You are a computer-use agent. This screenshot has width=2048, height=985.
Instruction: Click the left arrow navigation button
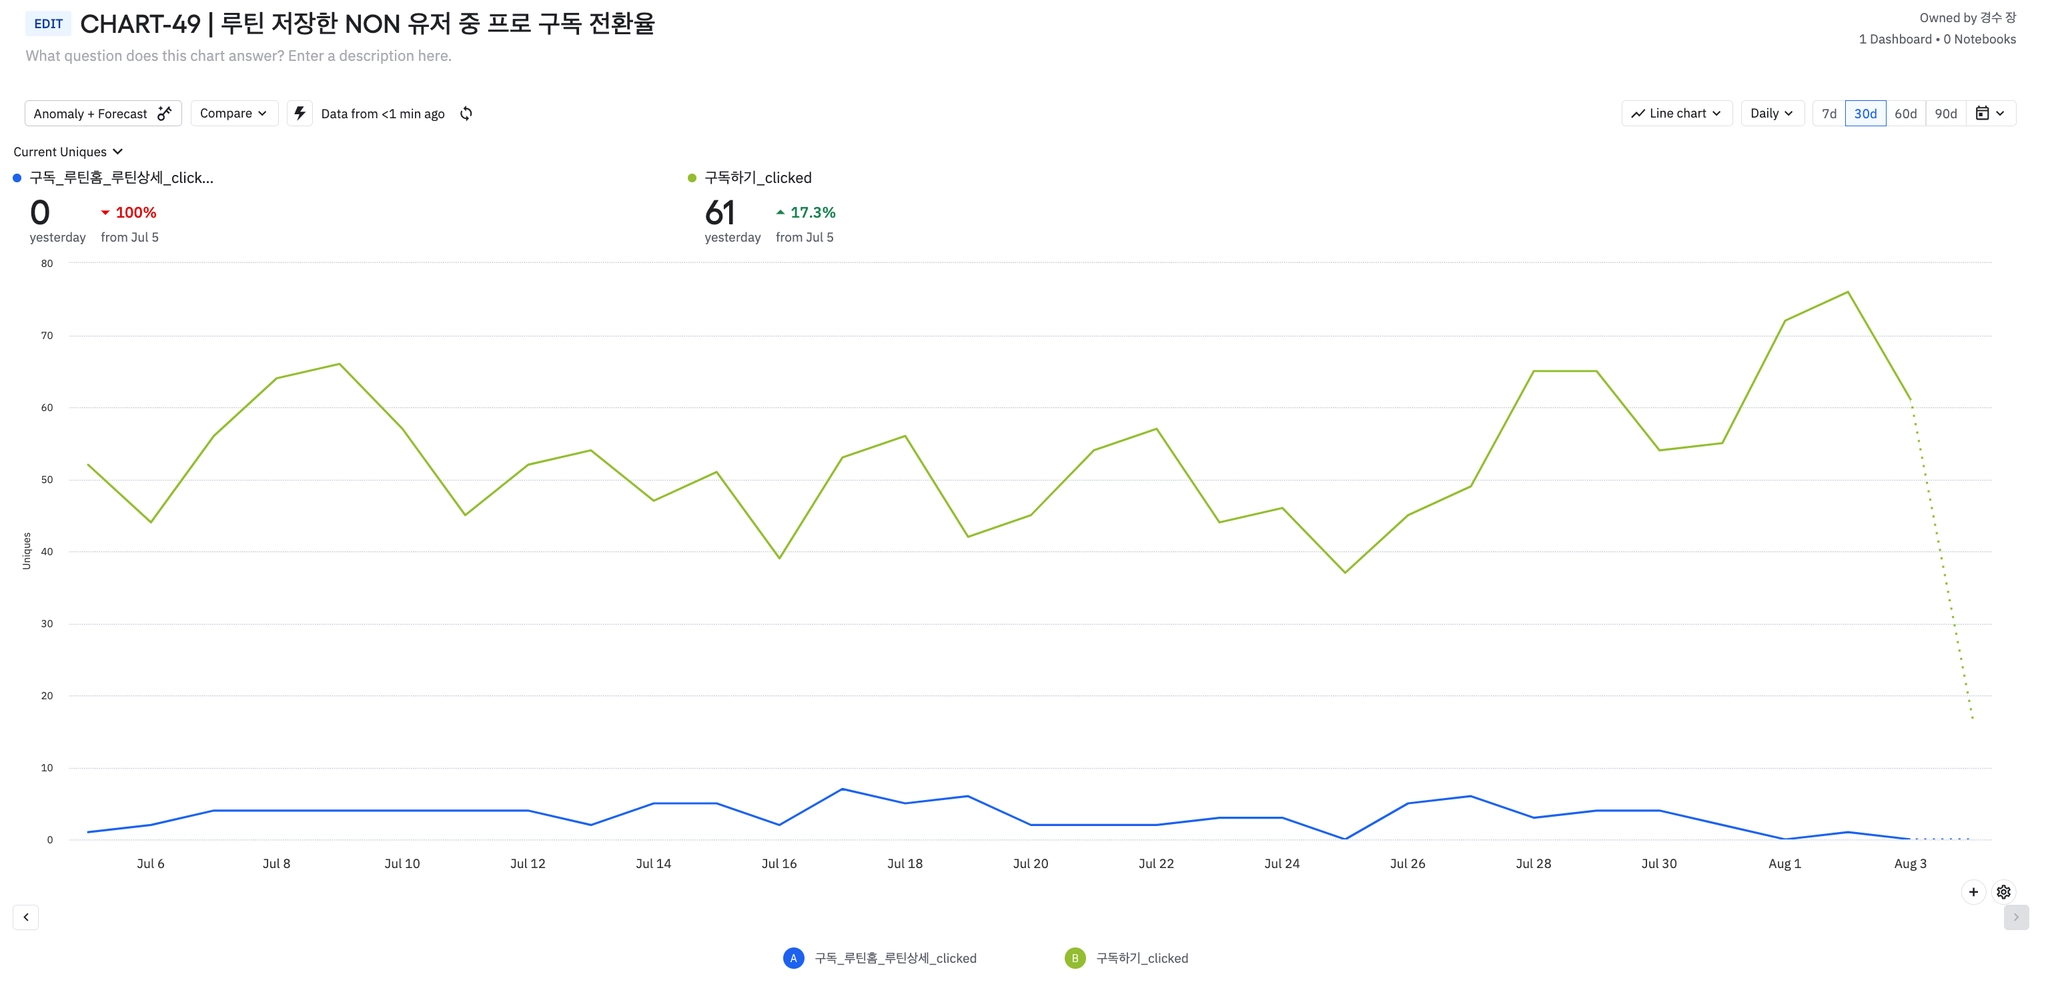(x=26, y=917)
